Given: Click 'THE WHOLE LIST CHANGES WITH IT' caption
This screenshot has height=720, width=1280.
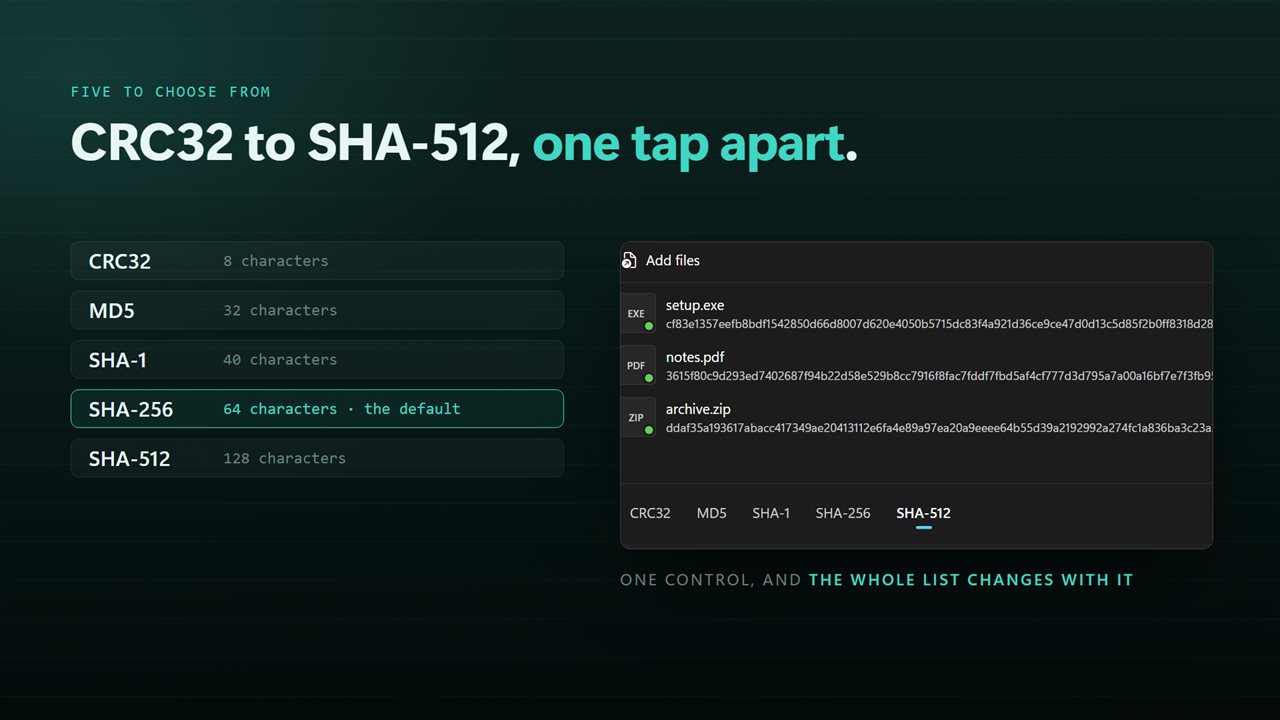Looking at the screenshot, I should 971,580.
